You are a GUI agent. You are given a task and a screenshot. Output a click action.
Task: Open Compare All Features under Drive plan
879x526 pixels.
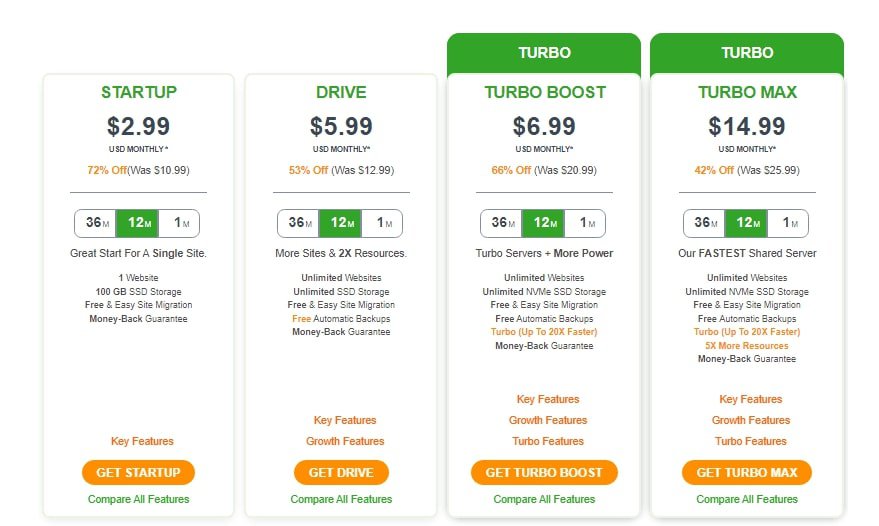point(341,499)
